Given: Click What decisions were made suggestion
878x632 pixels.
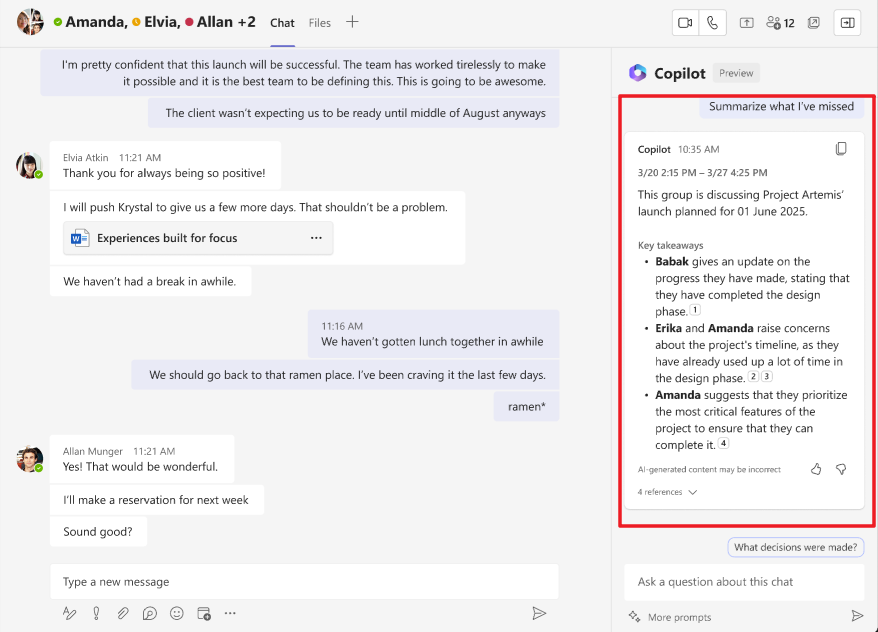Looking at the screenshot, I should click(x=796, y=547).
